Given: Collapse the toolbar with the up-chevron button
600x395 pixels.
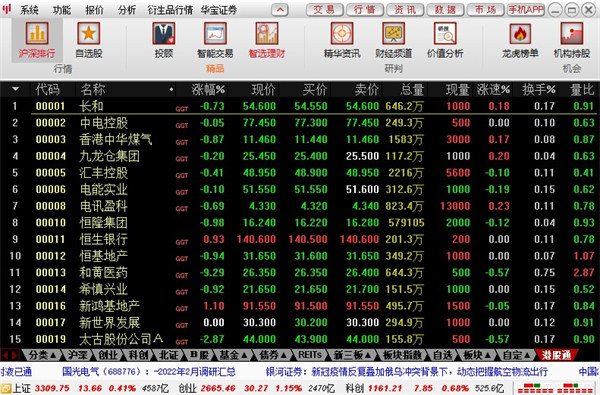Looking at the screenshot, I should (280, 10).
